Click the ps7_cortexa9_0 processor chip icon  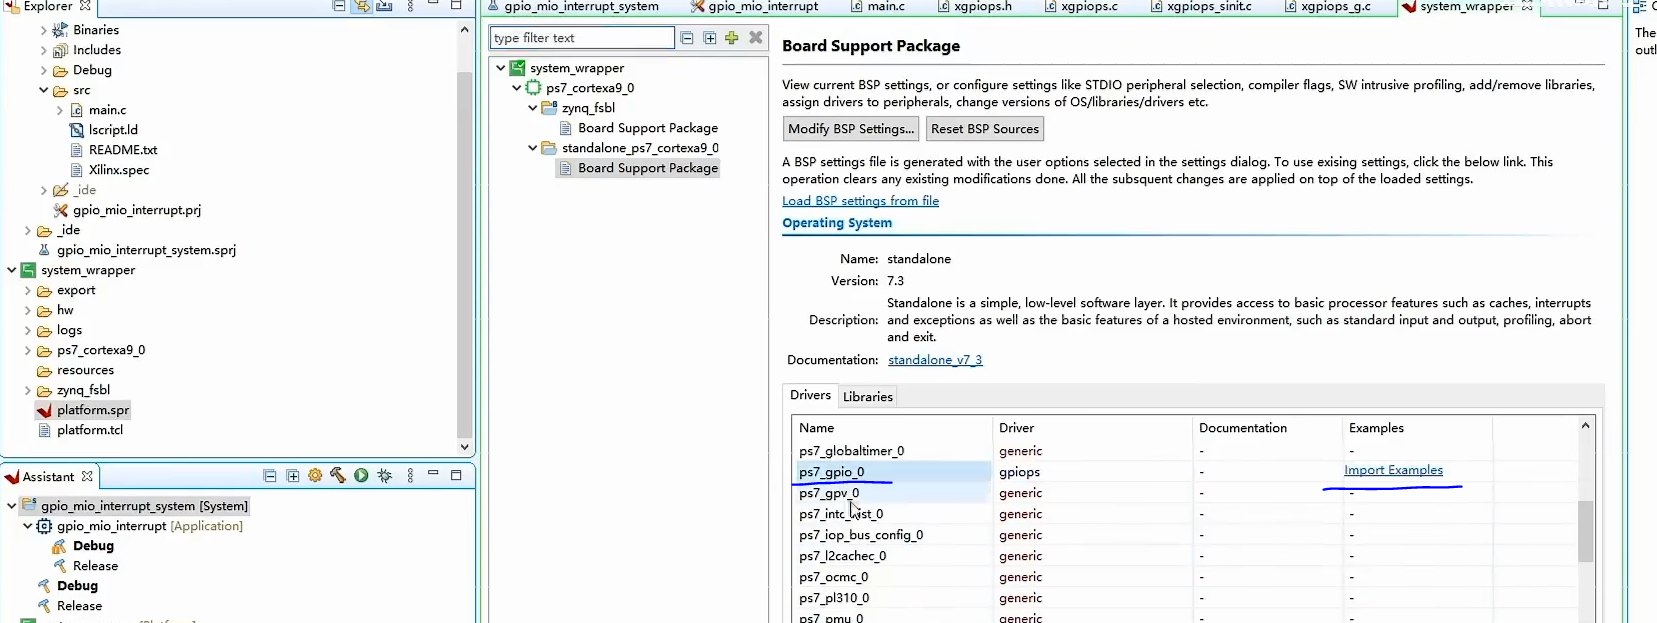click(x=534, y=88)
